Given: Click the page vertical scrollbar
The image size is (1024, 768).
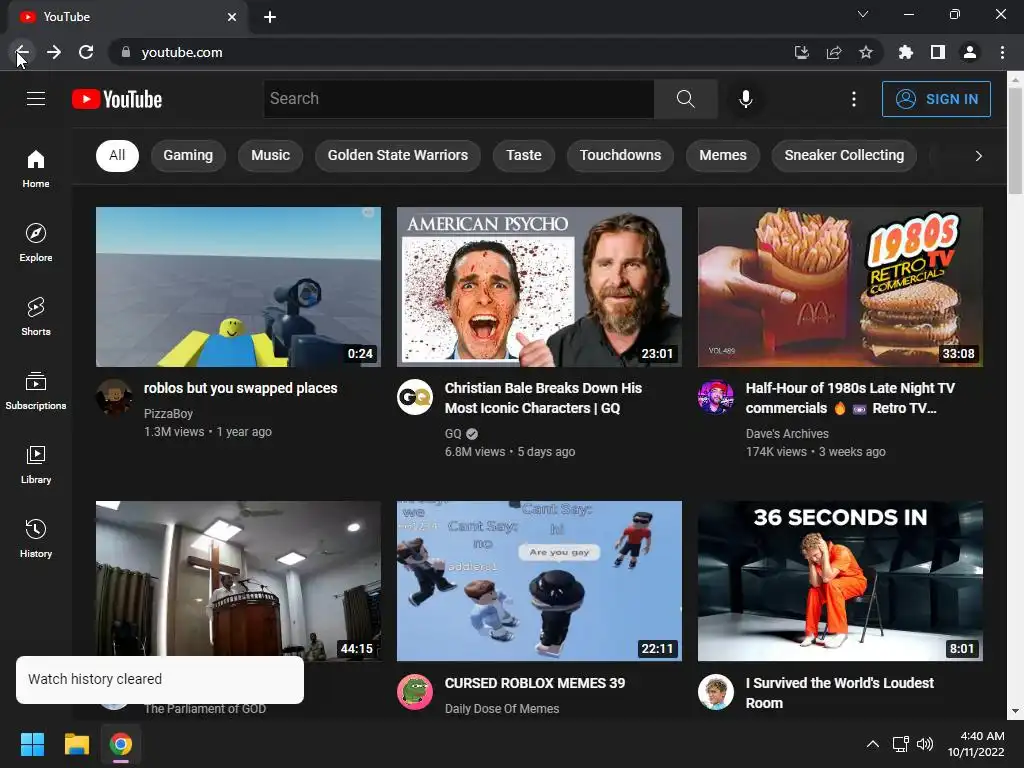Looking at the screenshot, I should click(1015, 140).
